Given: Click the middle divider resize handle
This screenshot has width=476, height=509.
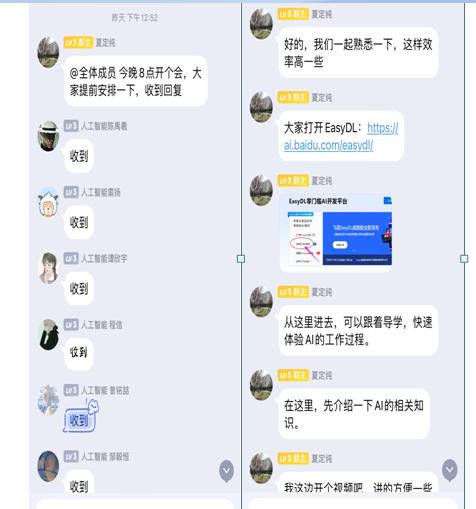Looking at the screenshot, I should (x=241, y=259).
